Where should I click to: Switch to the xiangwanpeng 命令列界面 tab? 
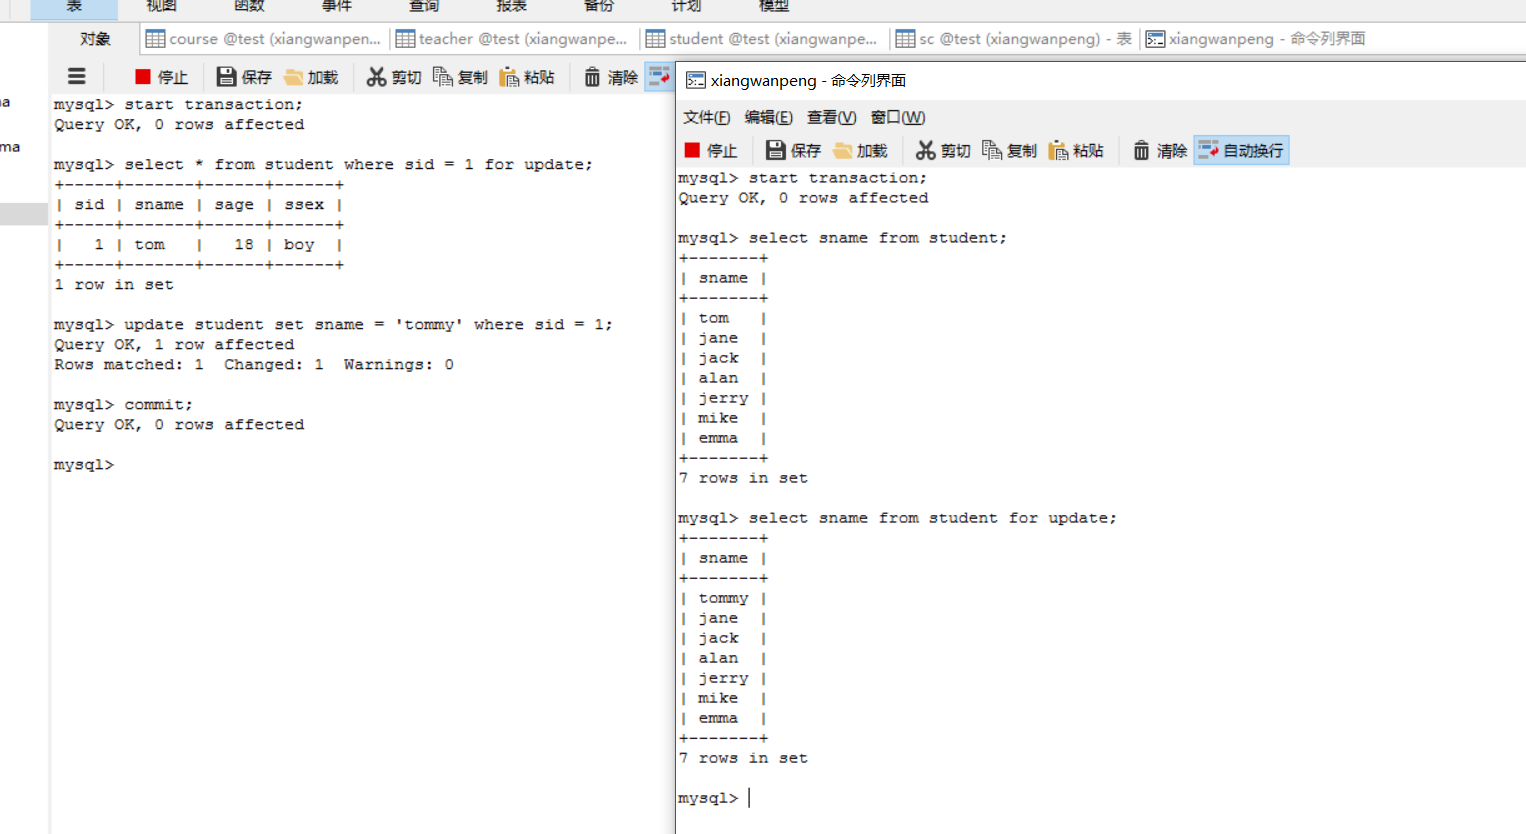[x=1255, y=39]
